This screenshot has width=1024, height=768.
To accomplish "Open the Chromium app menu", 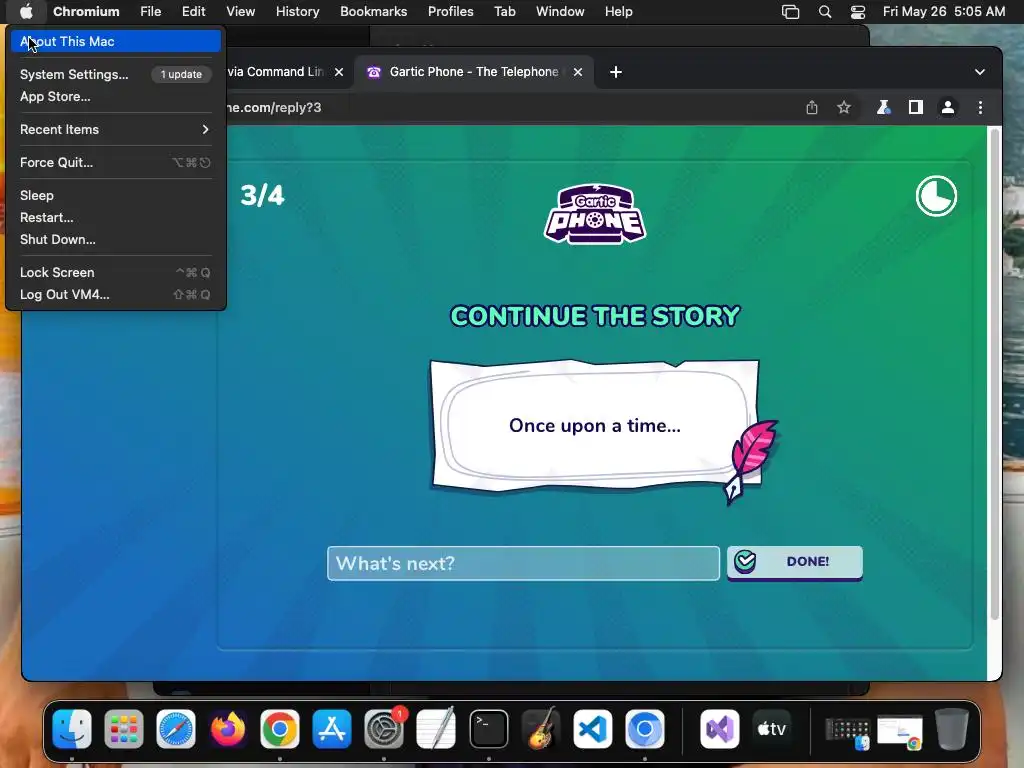I will (x=86, y=11).
